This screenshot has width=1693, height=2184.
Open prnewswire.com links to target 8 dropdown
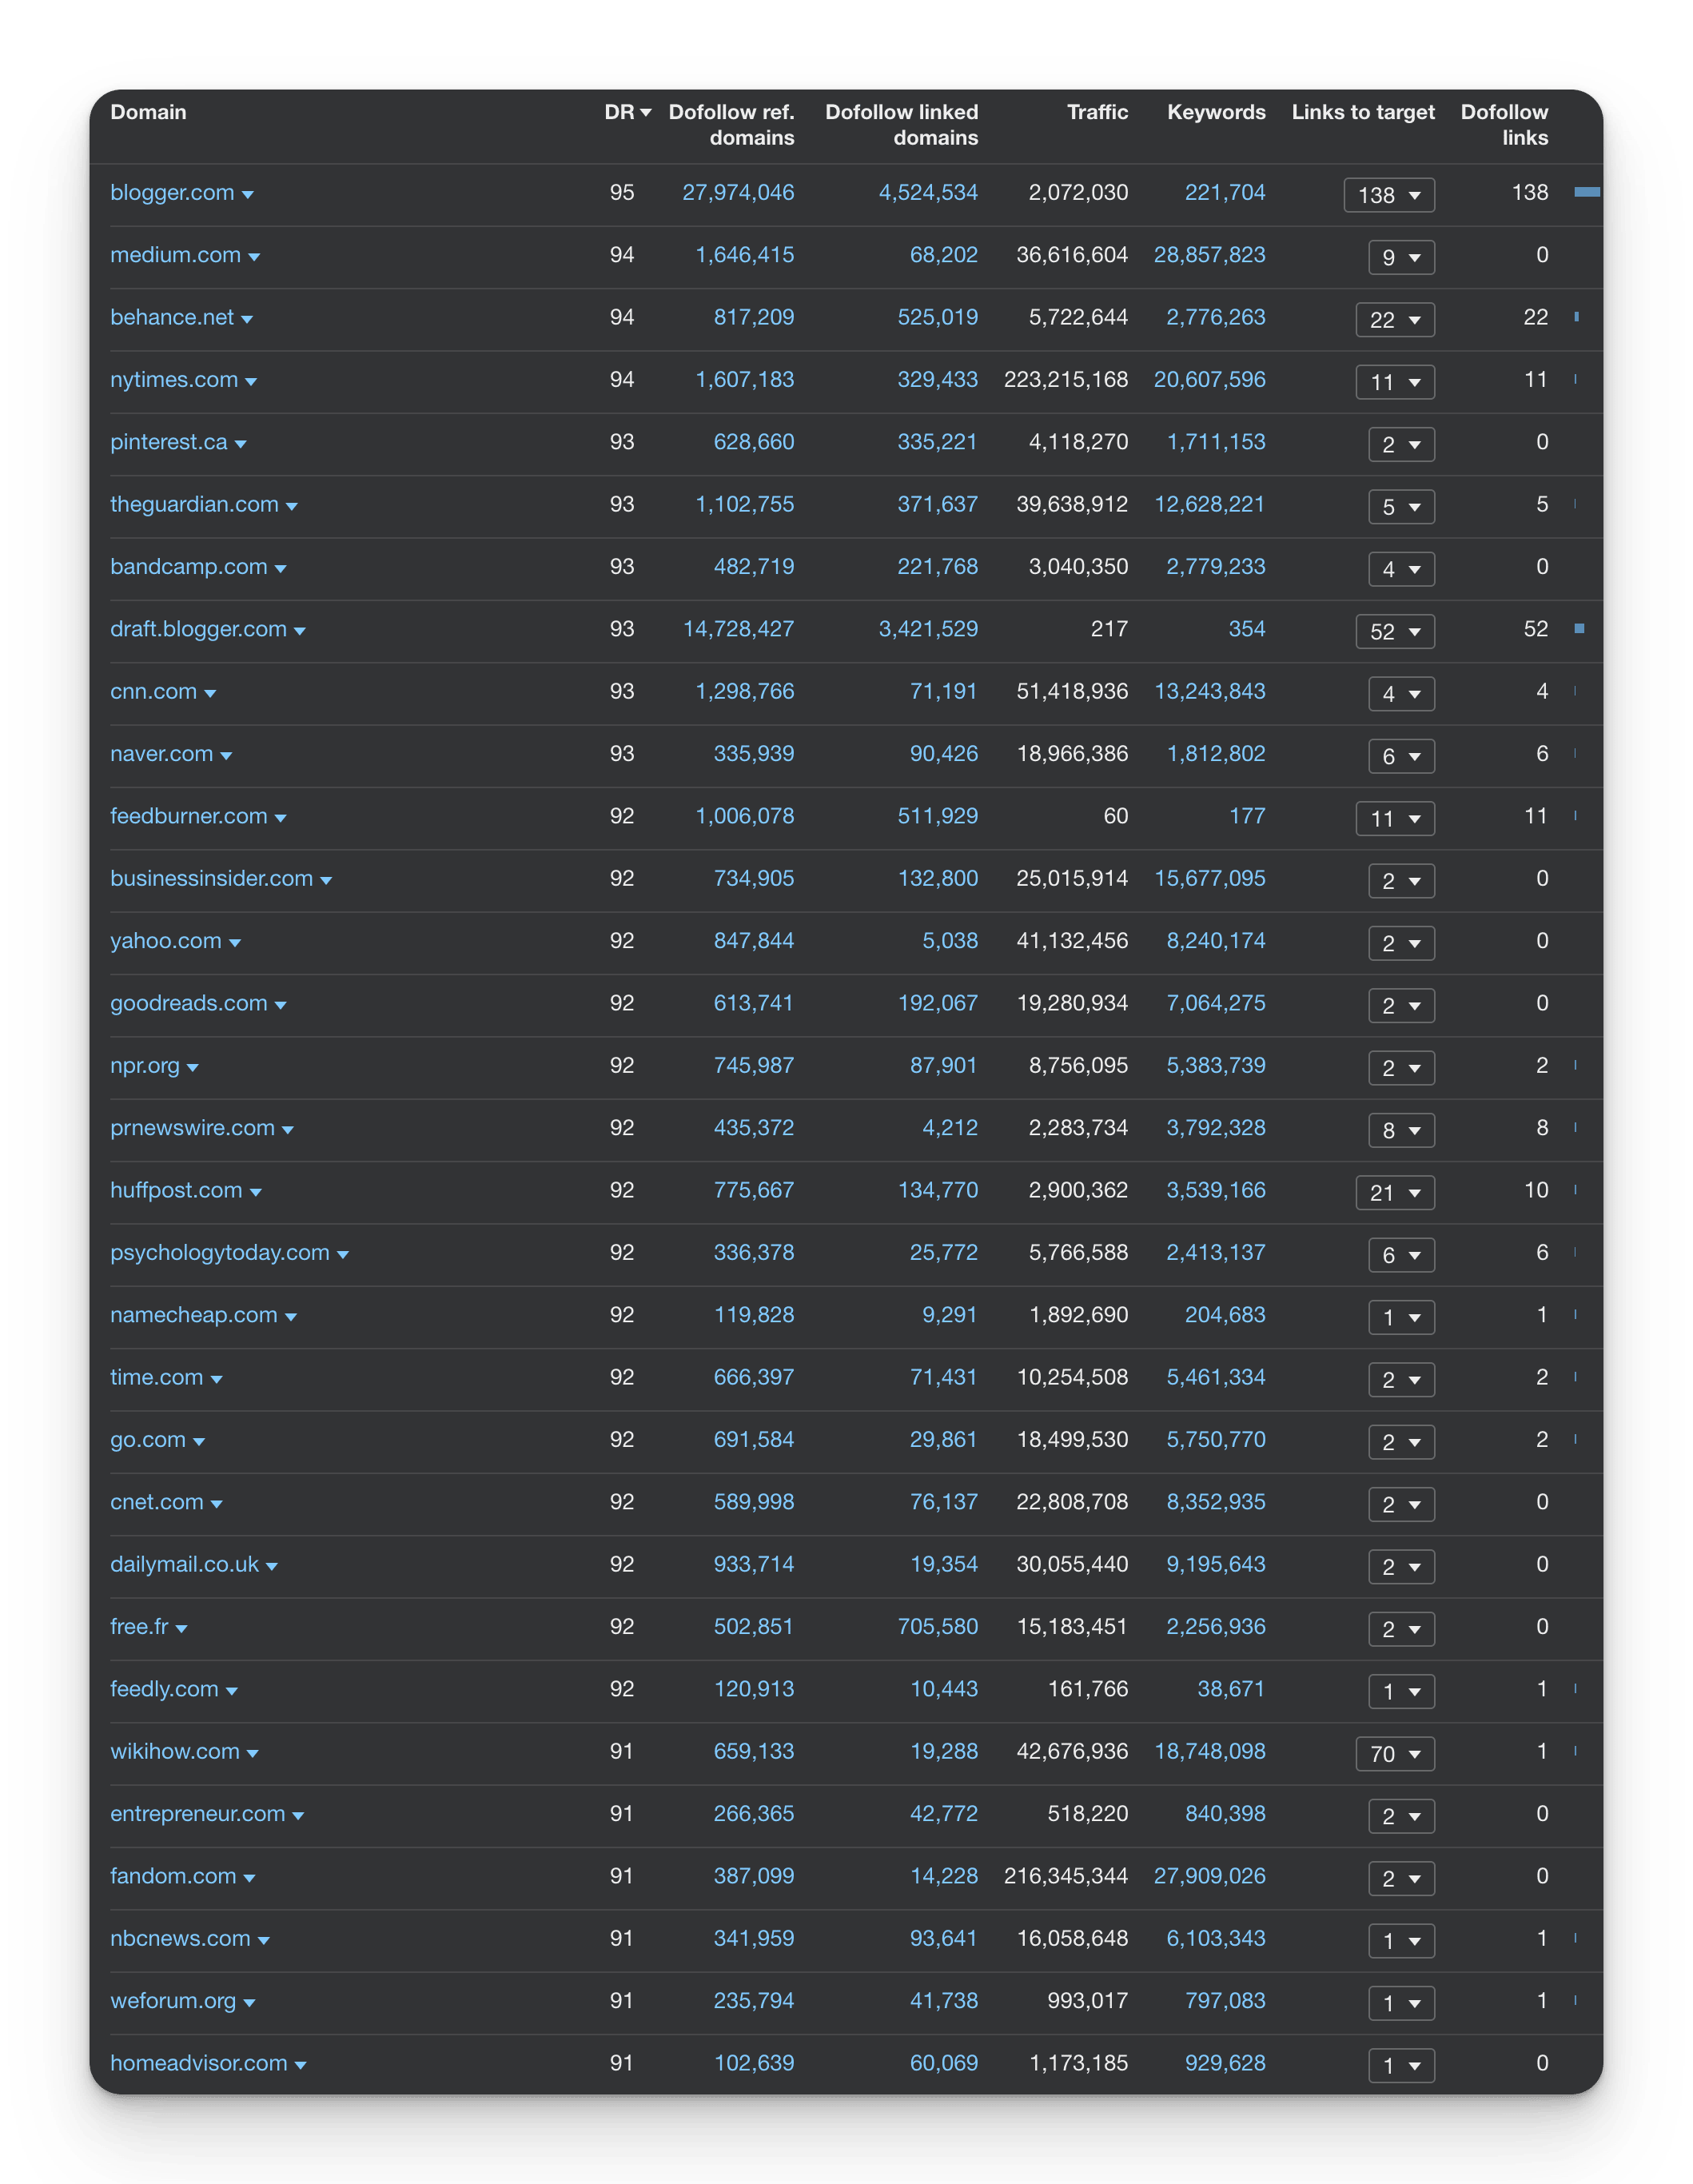(1401, 1130)
